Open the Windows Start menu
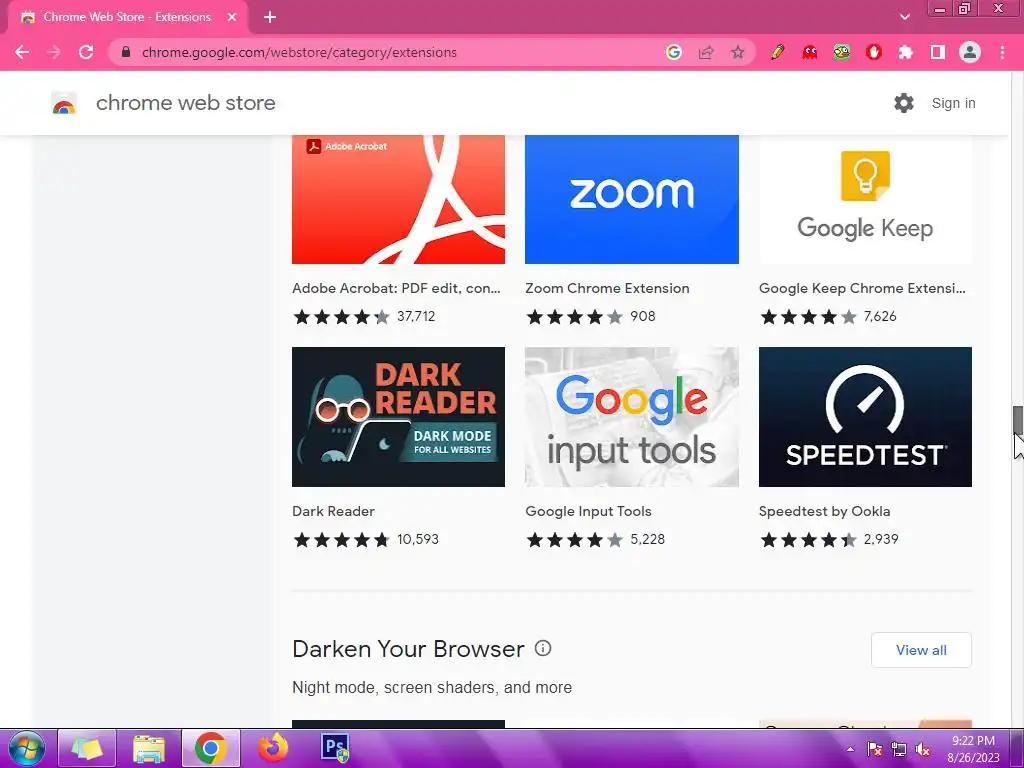Screen dimensions: 1024x768 pyautogui.click(x=26, y=748)
